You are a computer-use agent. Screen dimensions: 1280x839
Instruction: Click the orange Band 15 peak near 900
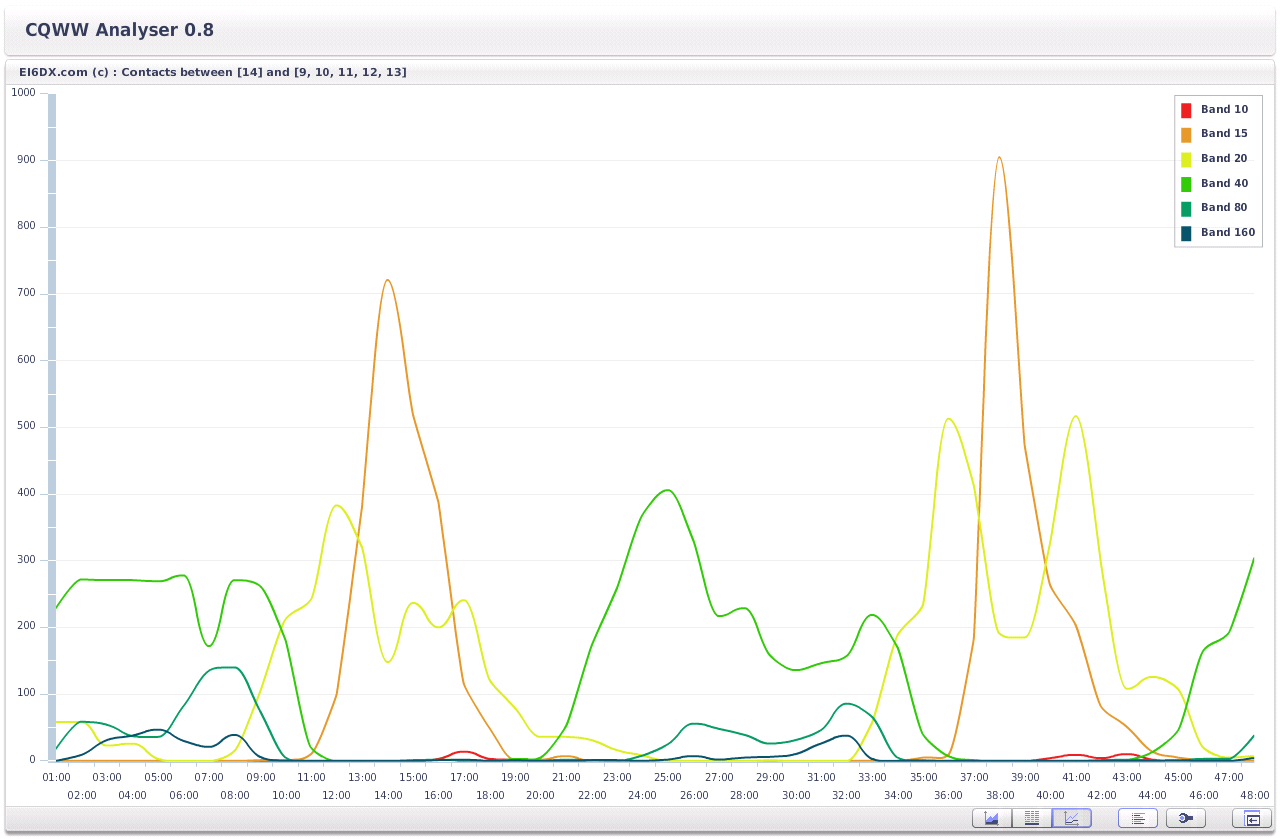(x=998, y=158)
